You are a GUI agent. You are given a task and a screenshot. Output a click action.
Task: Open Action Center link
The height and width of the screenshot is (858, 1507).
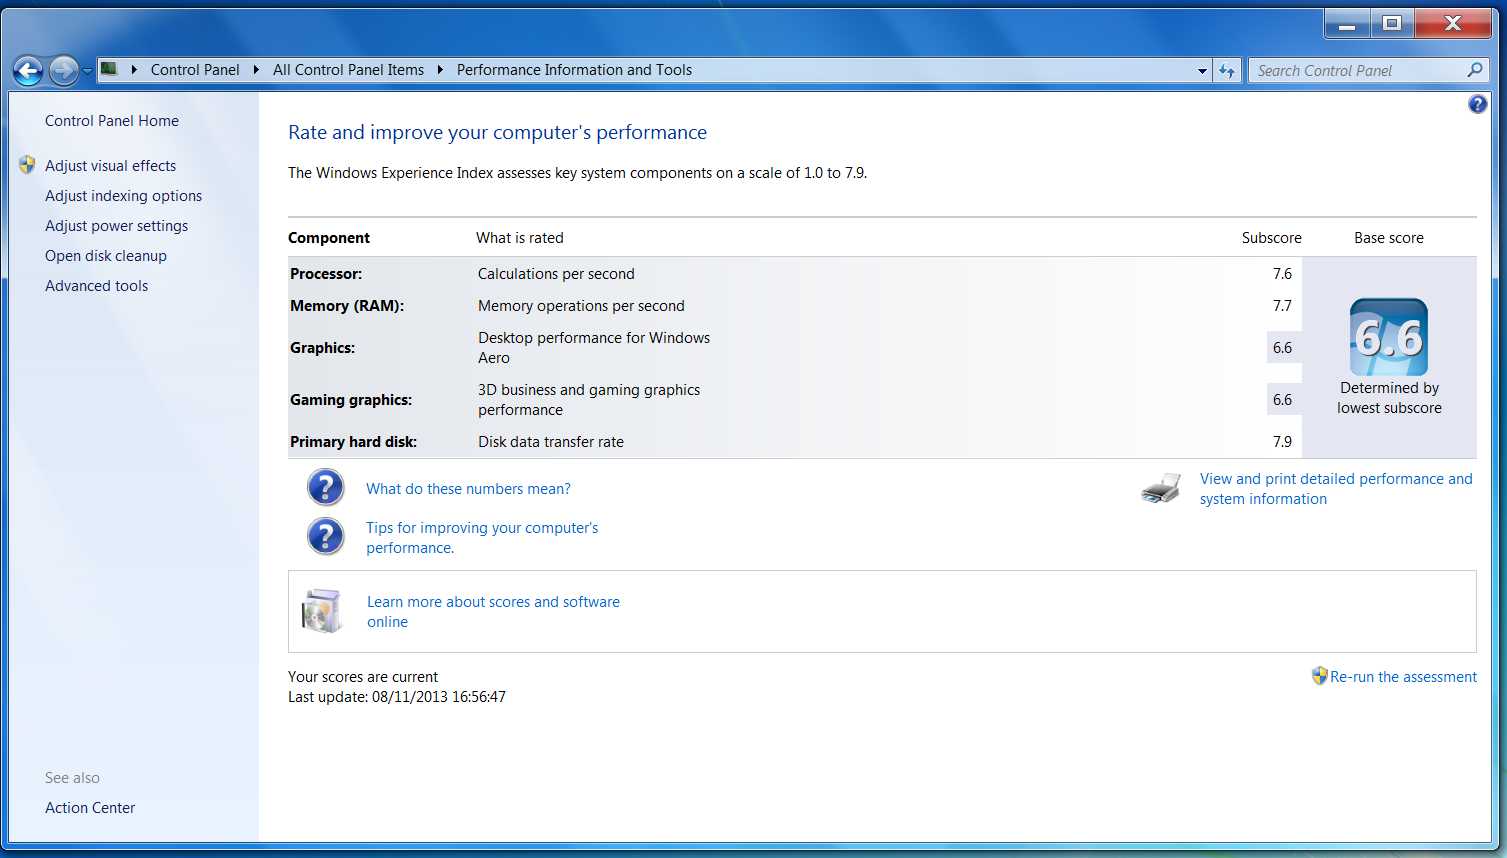(90, 808)
